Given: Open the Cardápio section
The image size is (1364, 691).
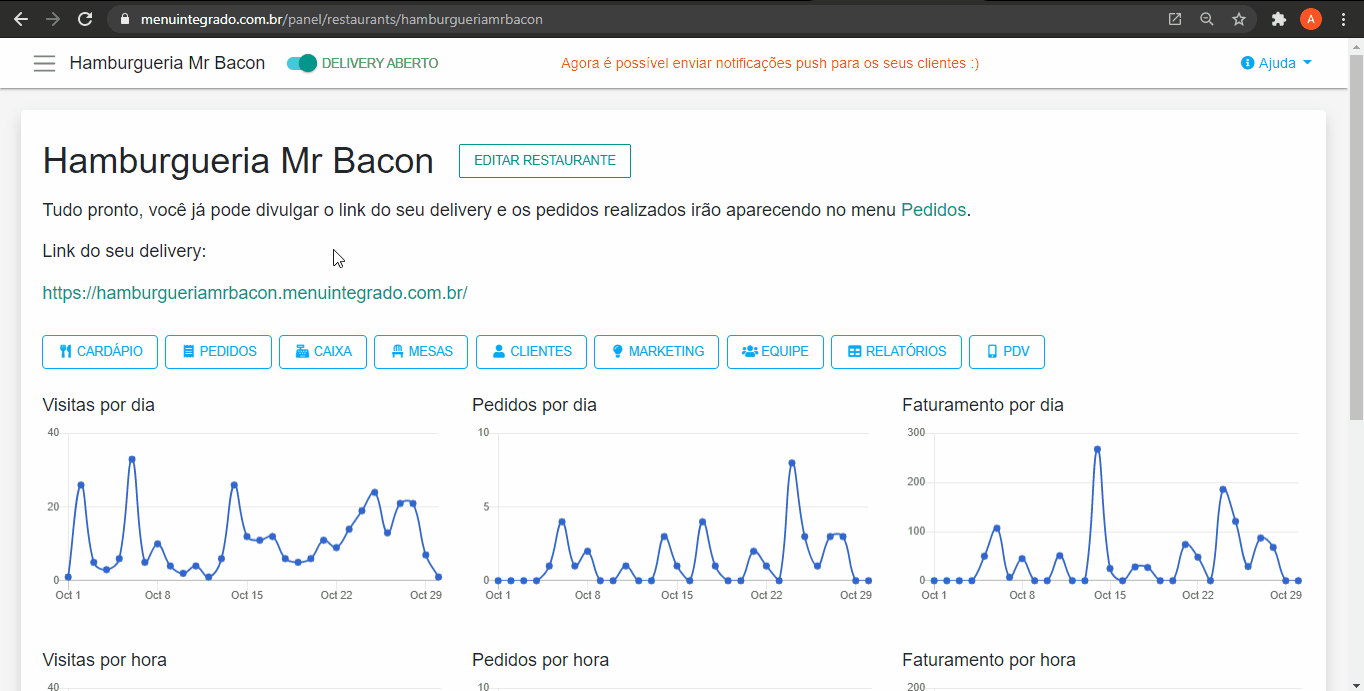Looking at the screenshot, I should tap(100, 352).
